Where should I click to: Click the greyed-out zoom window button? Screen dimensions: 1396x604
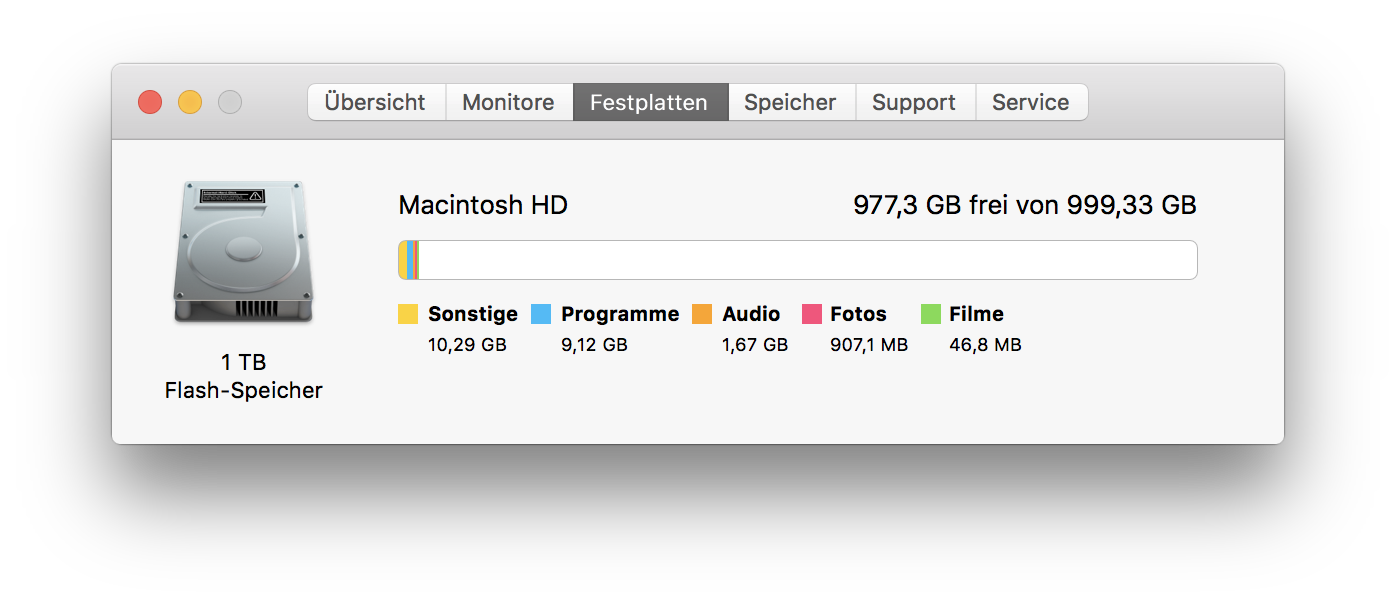point(230,102)
